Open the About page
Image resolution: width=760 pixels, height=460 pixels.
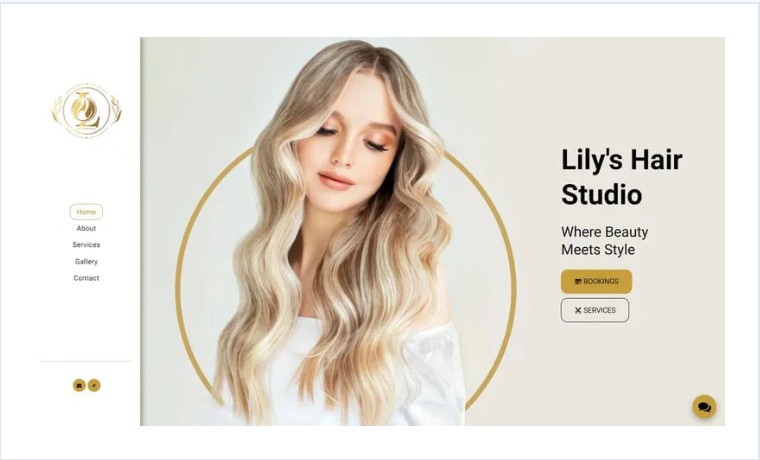[x=86, y=228]
